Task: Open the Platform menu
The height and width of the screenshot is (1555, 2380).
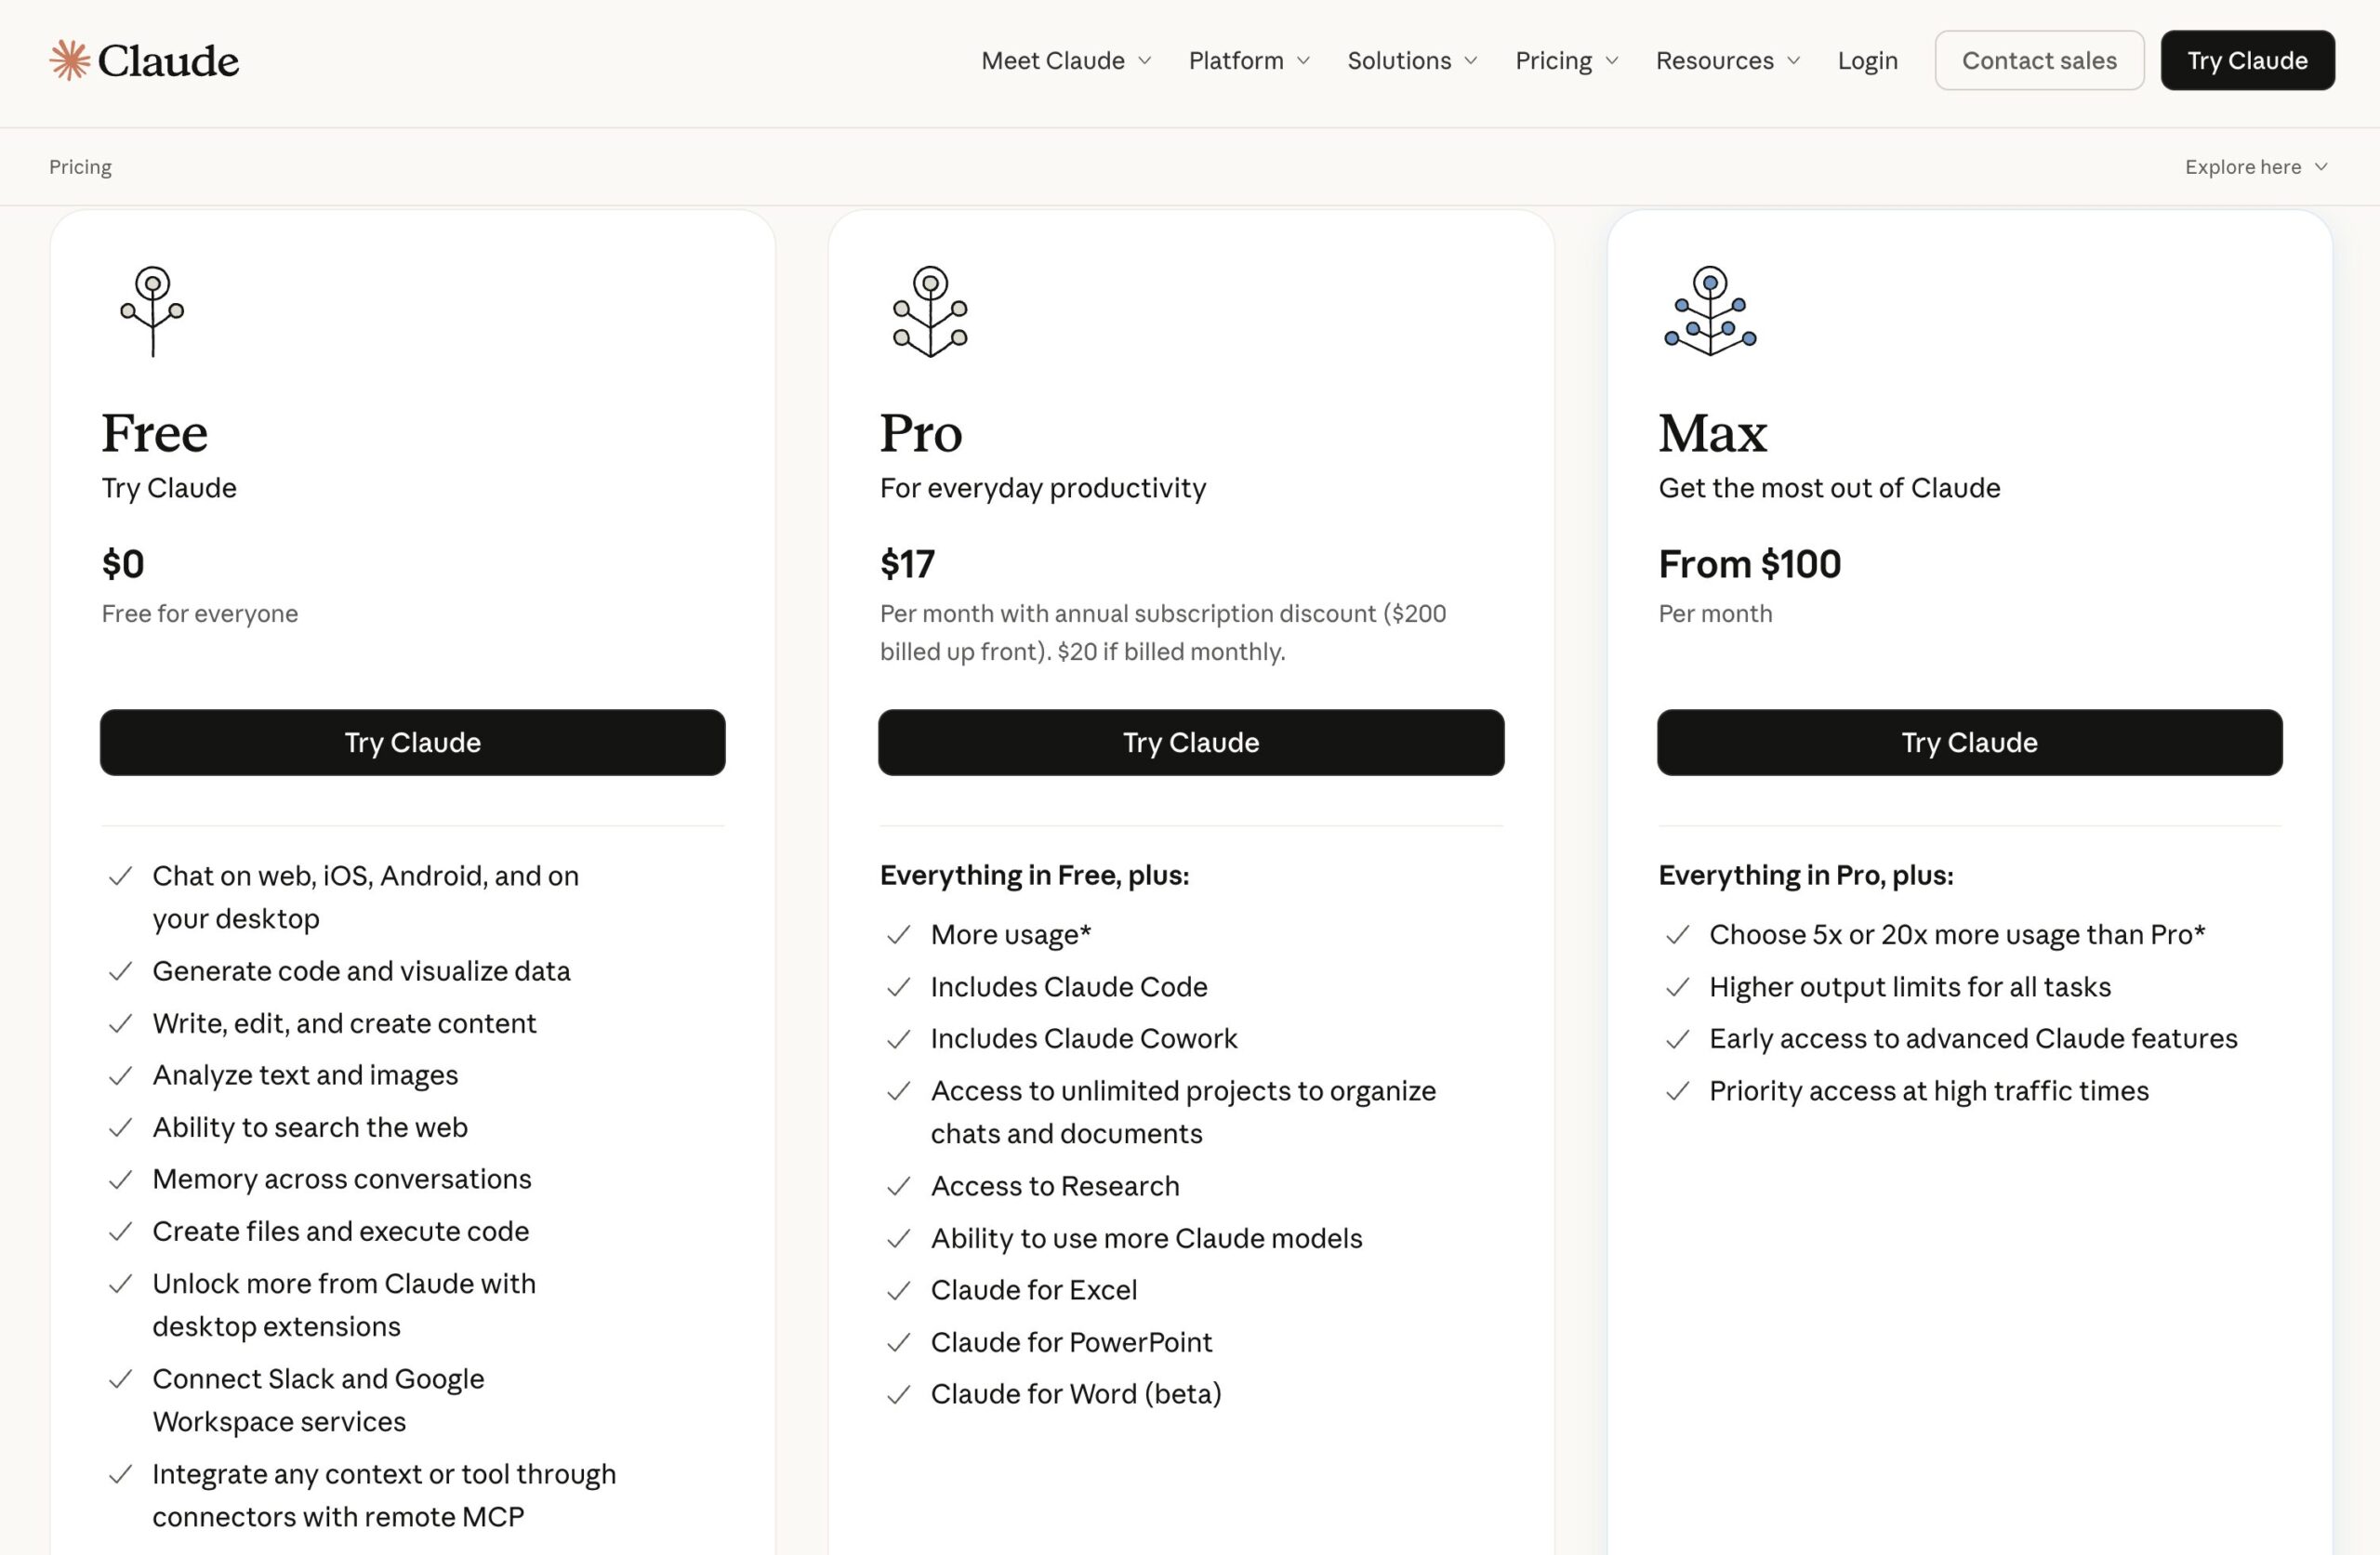Action: point(1249,61)
